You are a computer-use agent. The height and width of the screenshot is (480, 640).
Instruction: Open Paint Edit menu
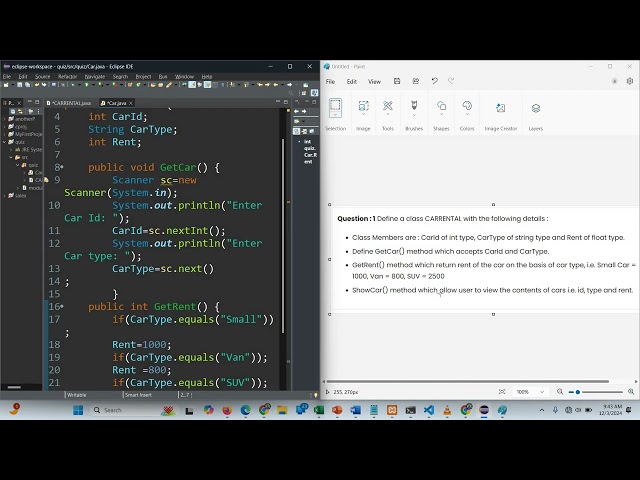tap(351, 82)
